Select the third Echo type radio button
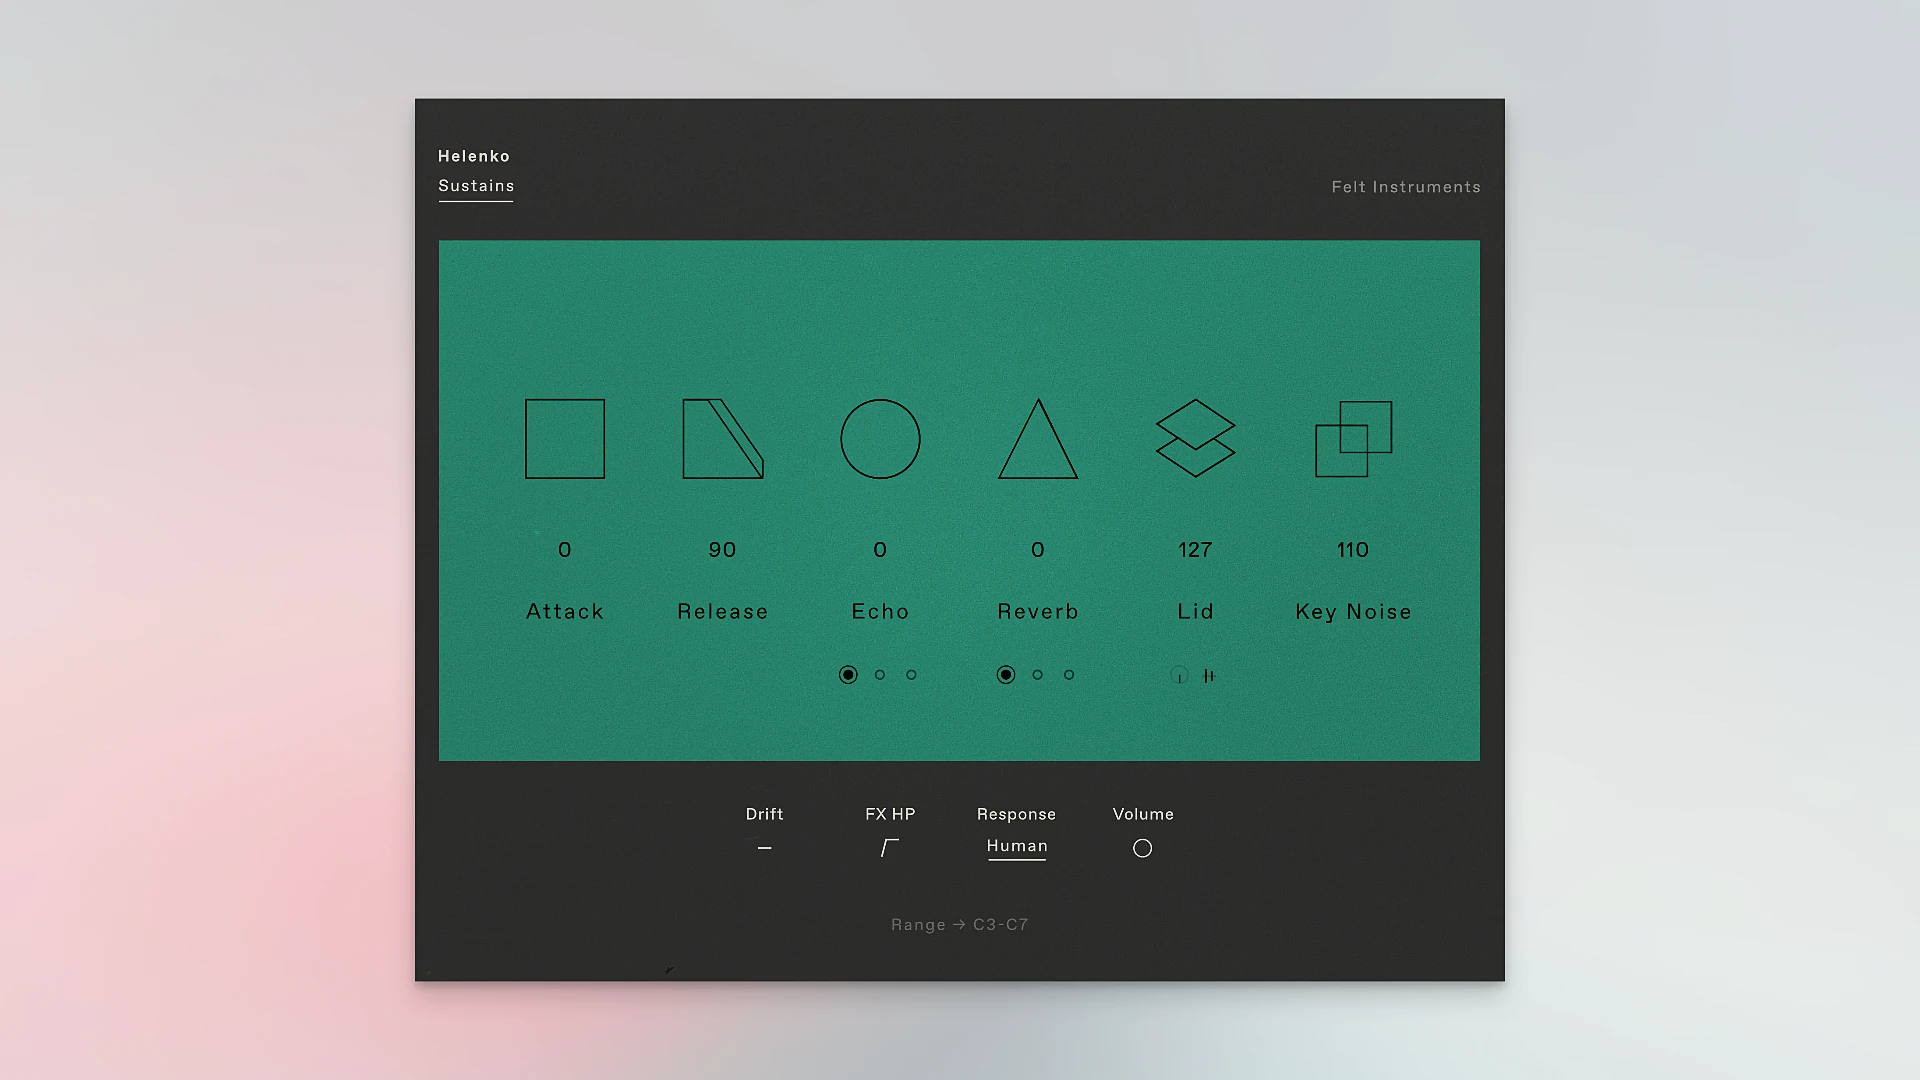 pyautogui.click(x=911, y=675)
